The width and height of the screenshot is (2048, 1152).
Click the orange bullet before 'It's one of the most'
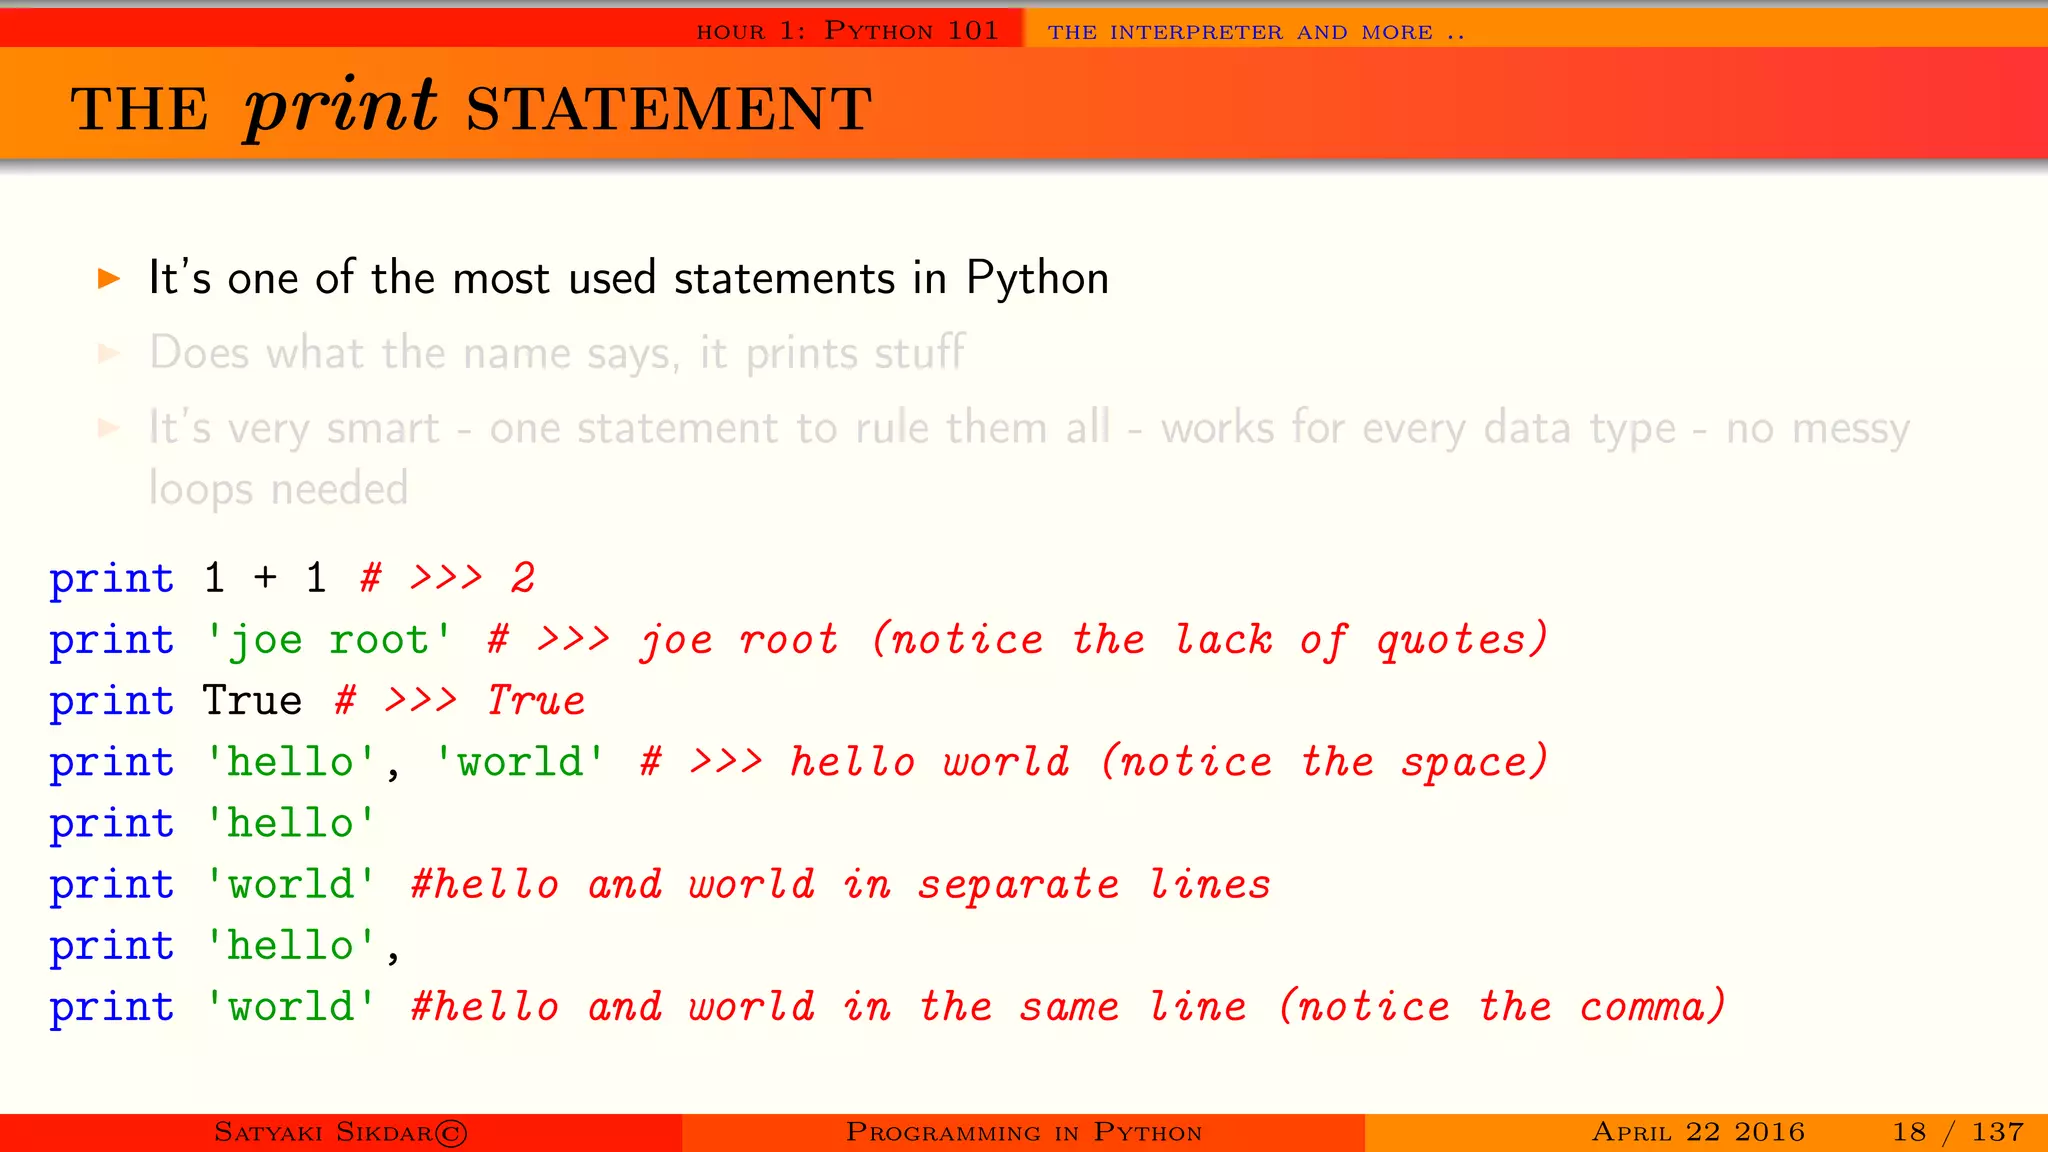coord(109,278)
